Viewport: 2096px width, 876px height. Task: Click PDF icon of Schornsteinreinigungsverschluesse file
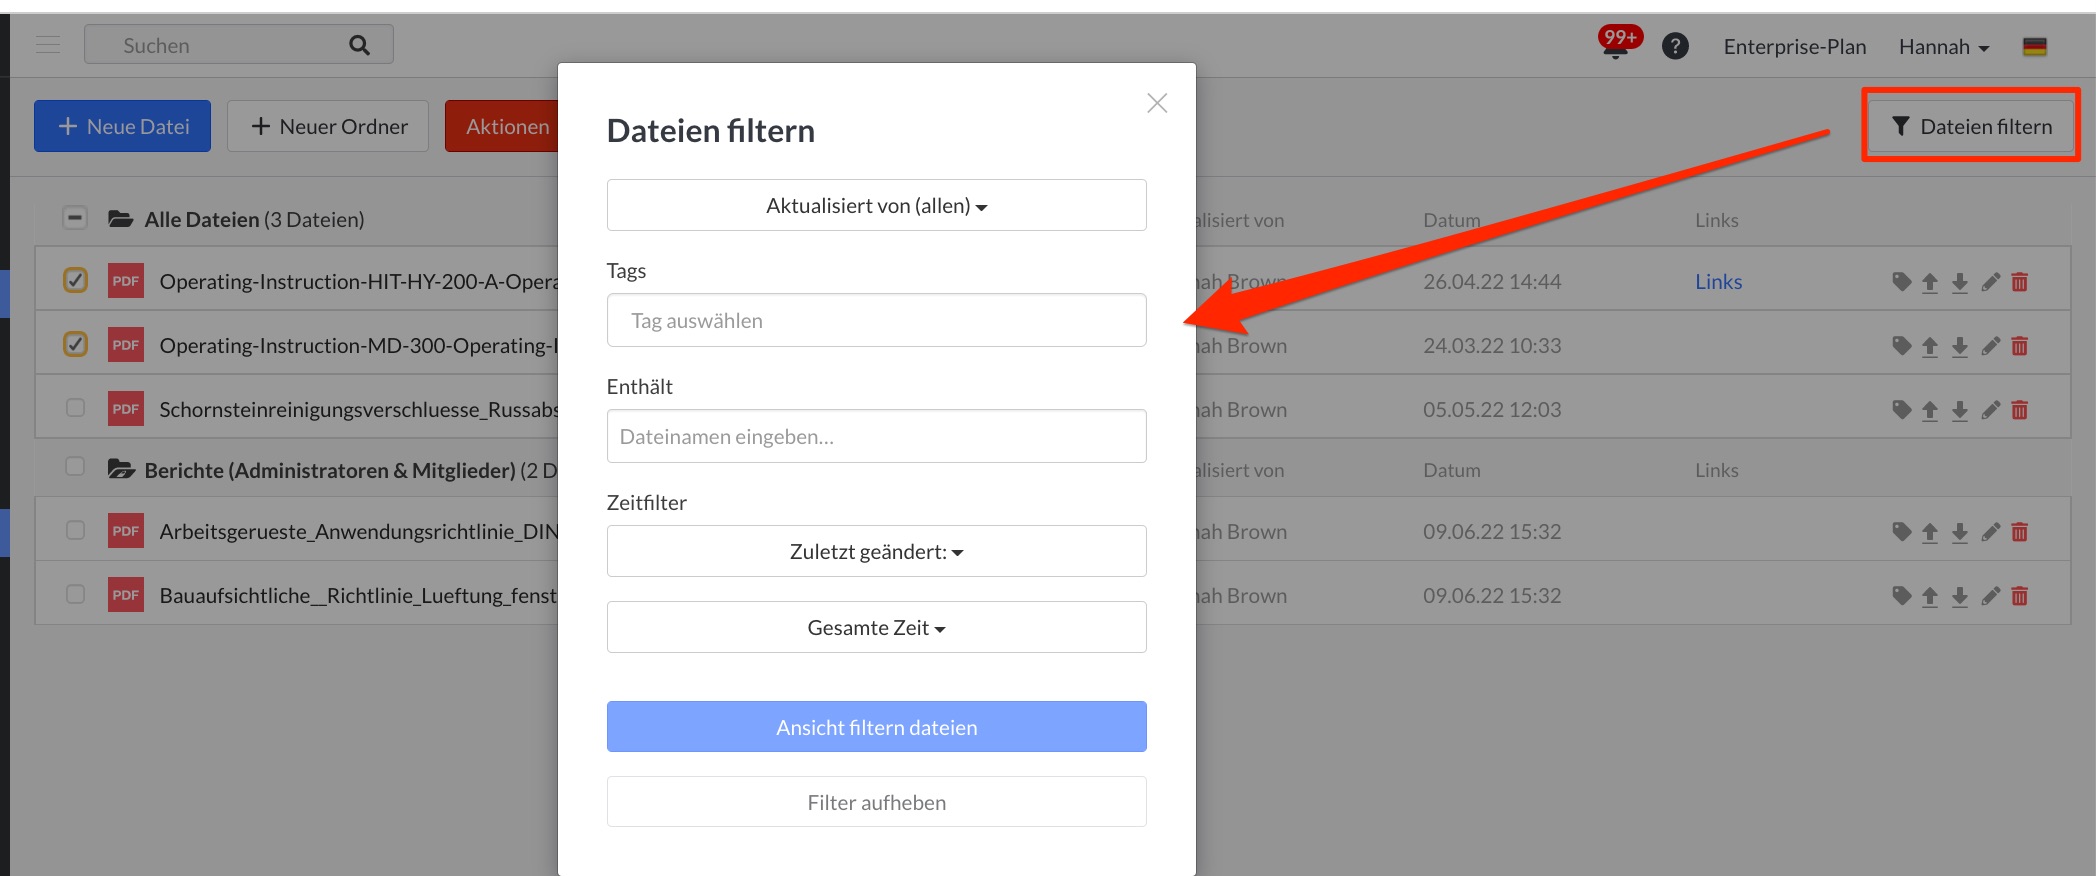(126, 409)
